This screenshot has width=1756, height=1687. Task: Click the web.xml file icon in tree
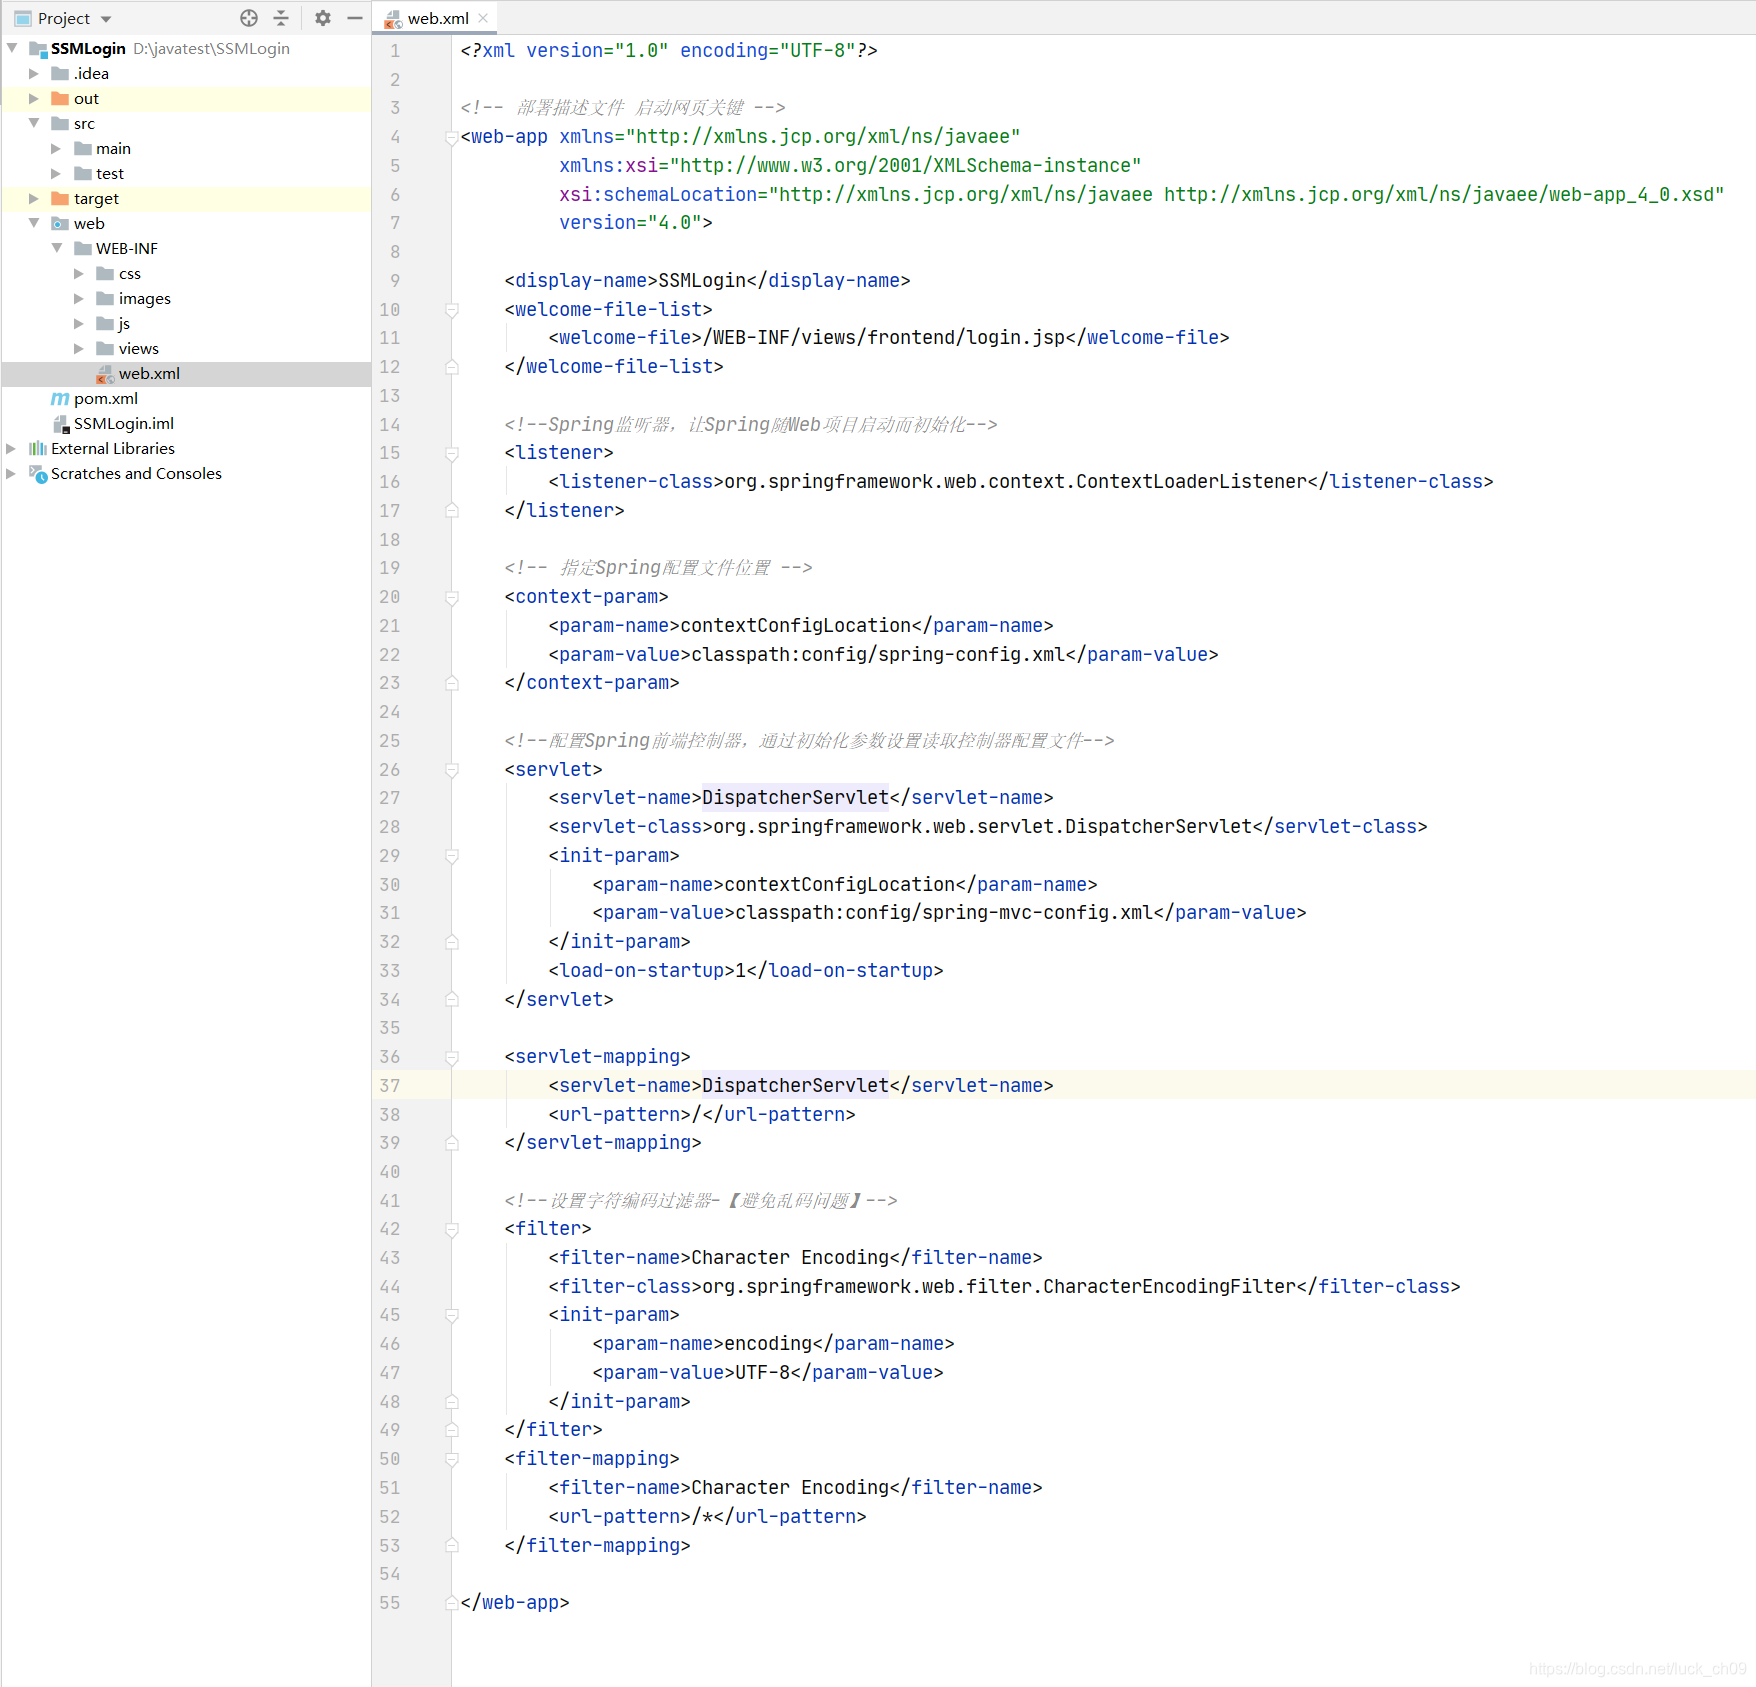tap(105, 374)
